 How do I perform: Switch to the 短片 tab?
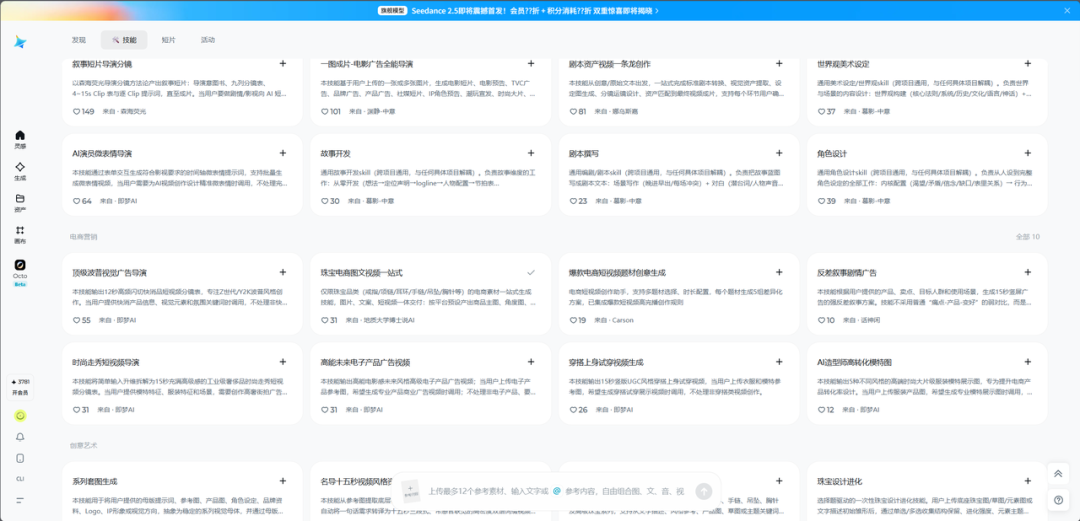click(168, 40)
